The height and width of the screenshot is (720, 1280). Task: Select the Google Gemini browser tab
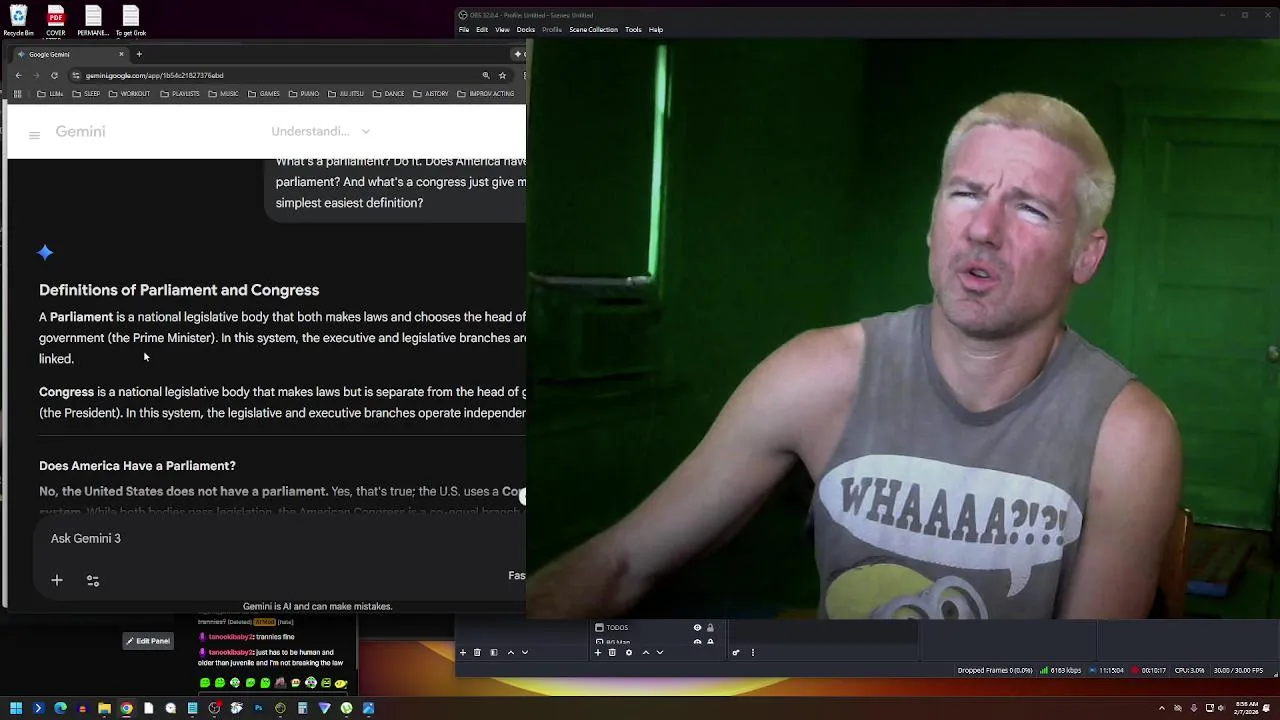(68, 54)
